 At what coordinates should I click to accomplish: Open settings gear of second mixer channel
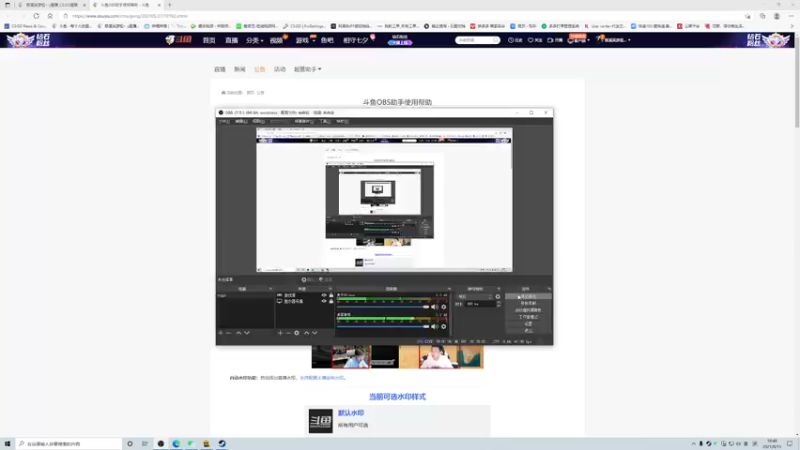tap(443, 327)
